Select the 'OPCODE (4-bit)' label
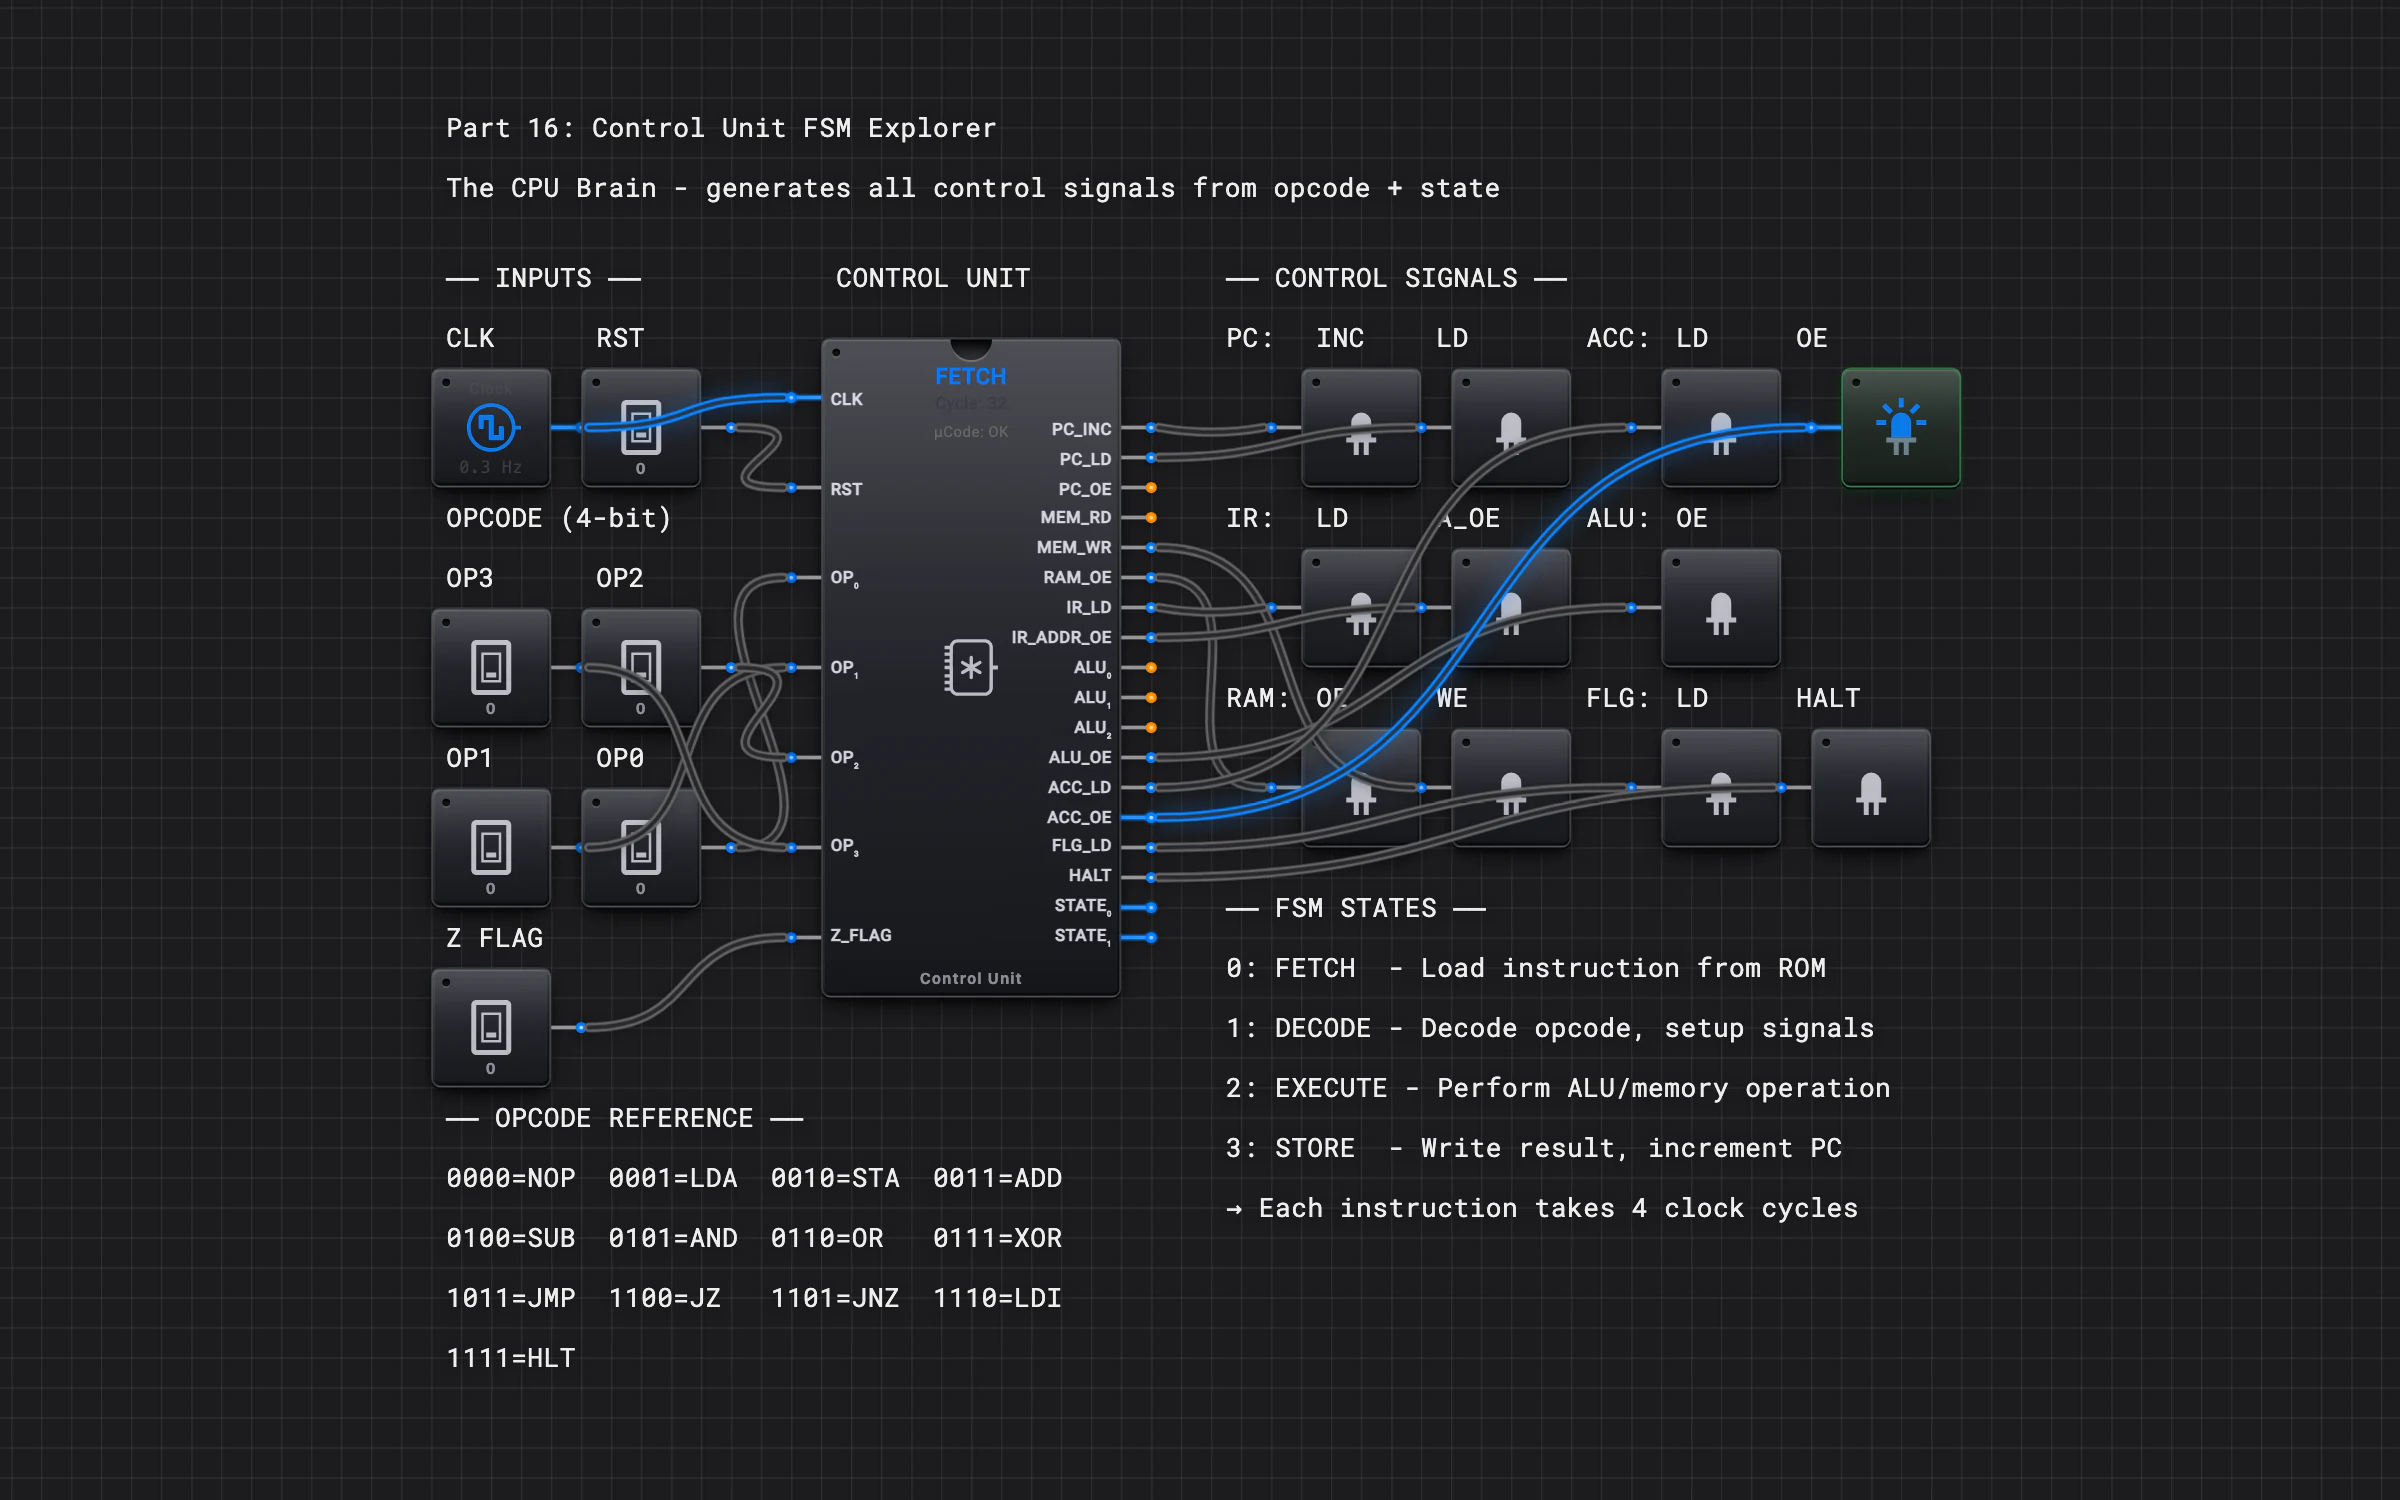The image size is (2400, 1500). click(x=558, y=518)
